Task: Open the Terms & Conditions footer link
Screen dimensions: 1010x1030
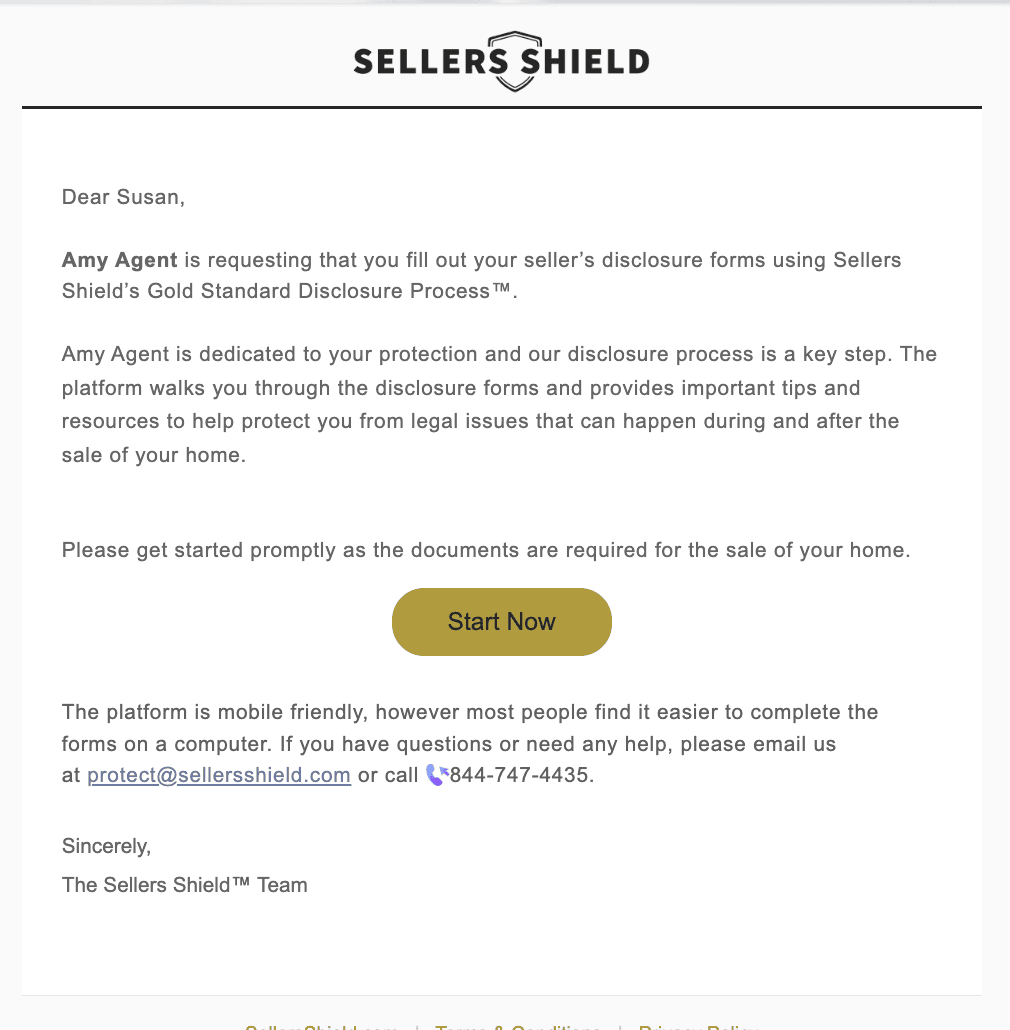Action: click(517, 1026)
